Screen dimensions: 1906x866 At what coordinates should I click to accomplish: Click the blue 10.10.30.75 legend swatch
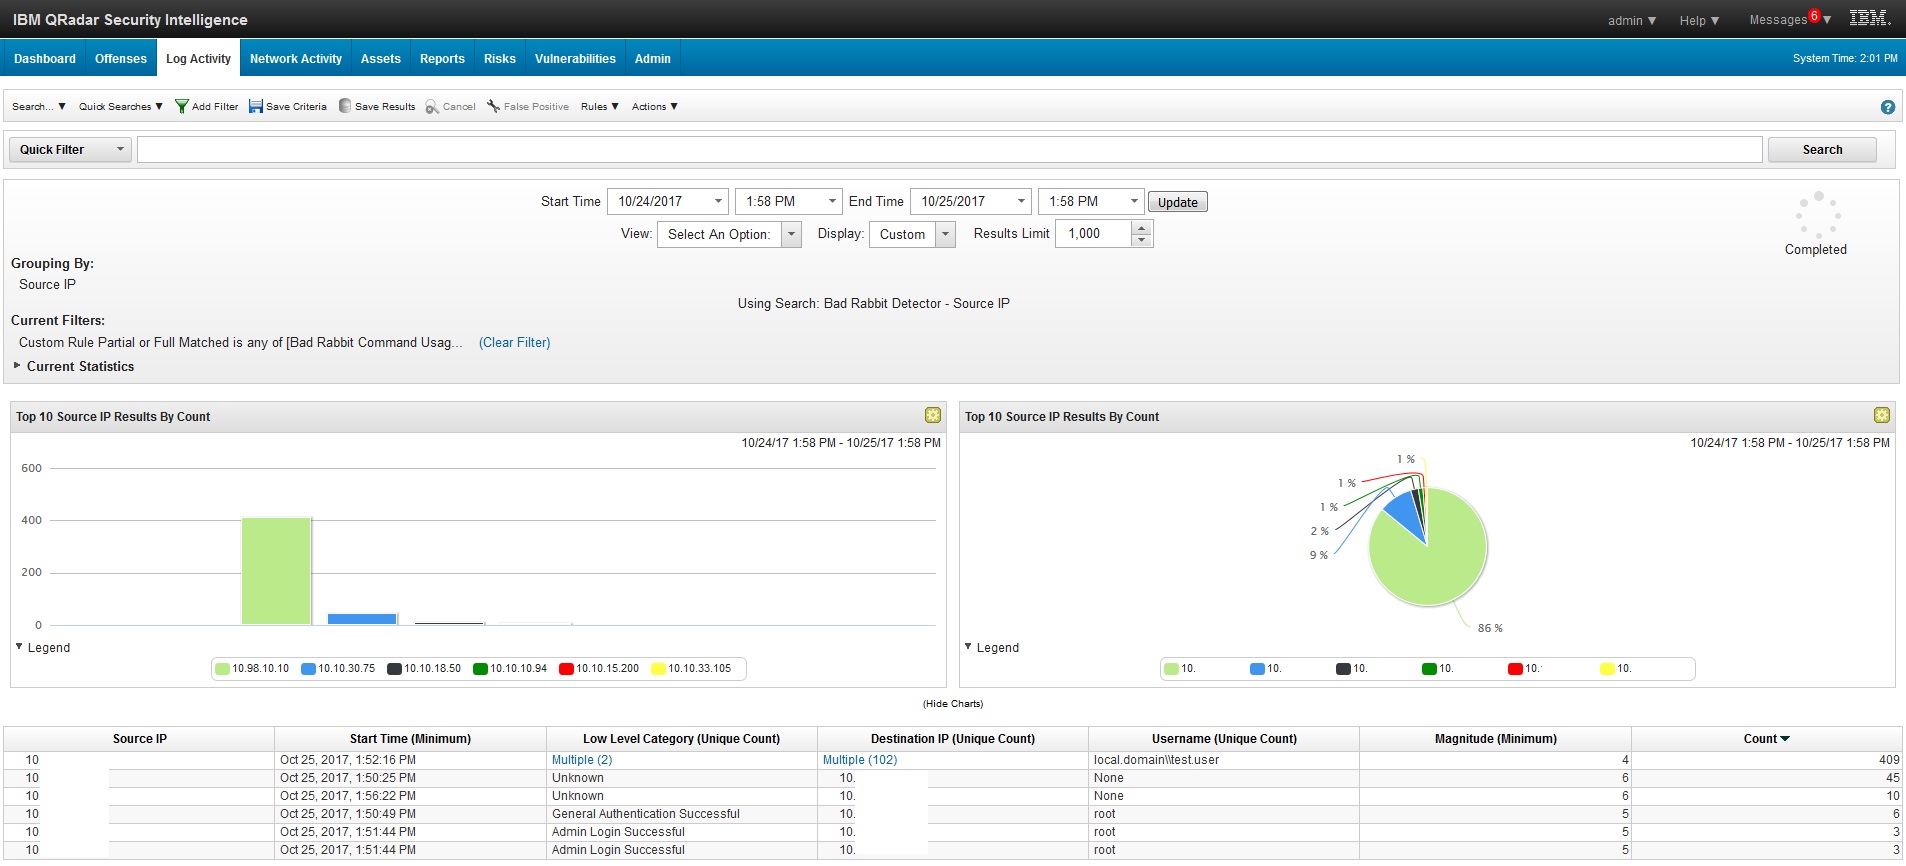308,669
